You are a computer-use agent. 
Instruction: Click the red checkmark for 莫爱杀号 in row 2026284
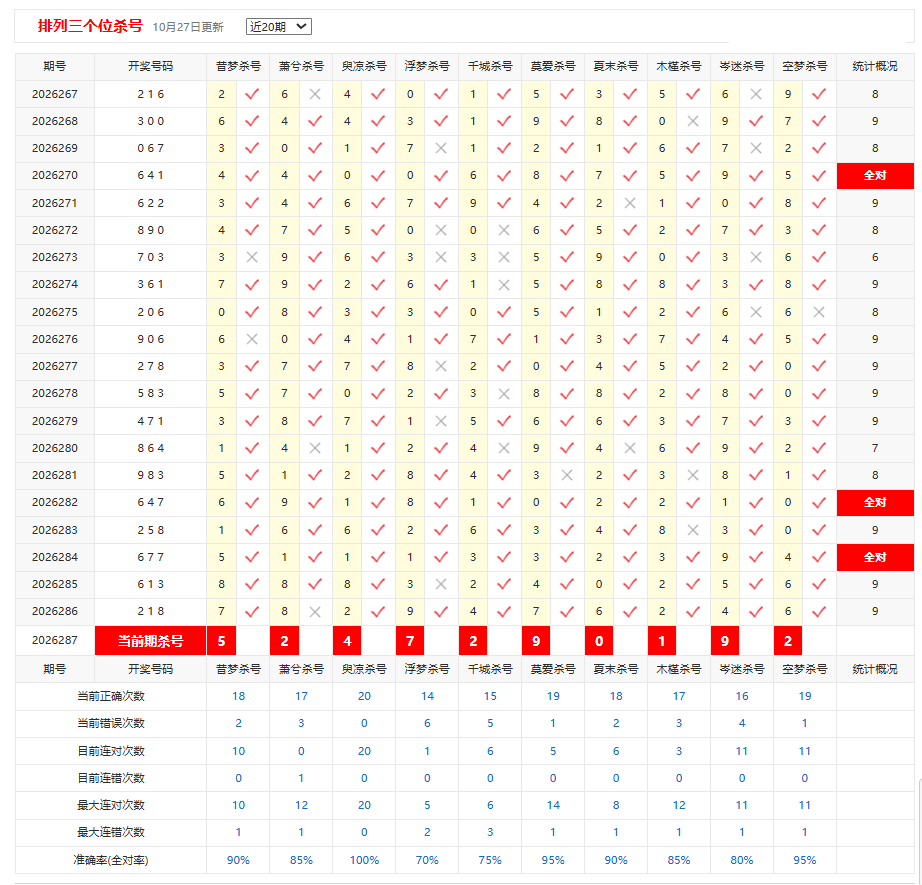pyautogui.click(x=567, y=557)
